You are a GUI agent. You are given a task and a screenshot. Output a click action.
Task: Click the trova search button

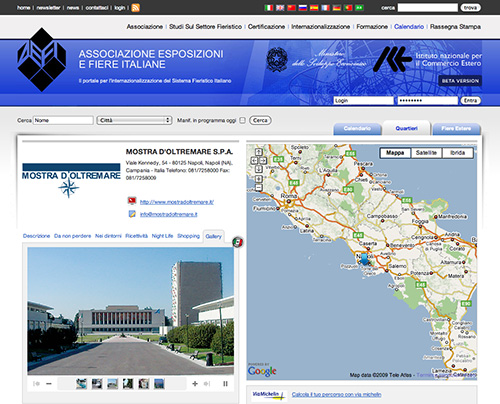coord(470,8)
